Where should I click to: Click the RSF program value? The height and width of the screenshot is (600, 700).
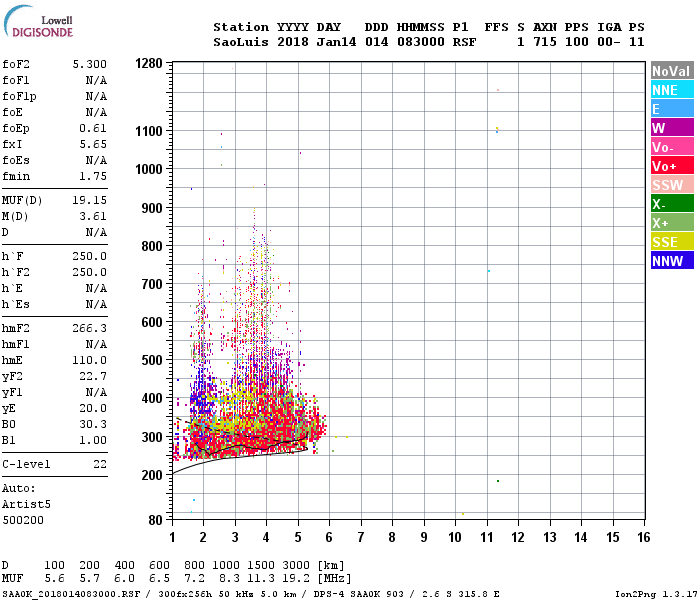coord(464,42)
